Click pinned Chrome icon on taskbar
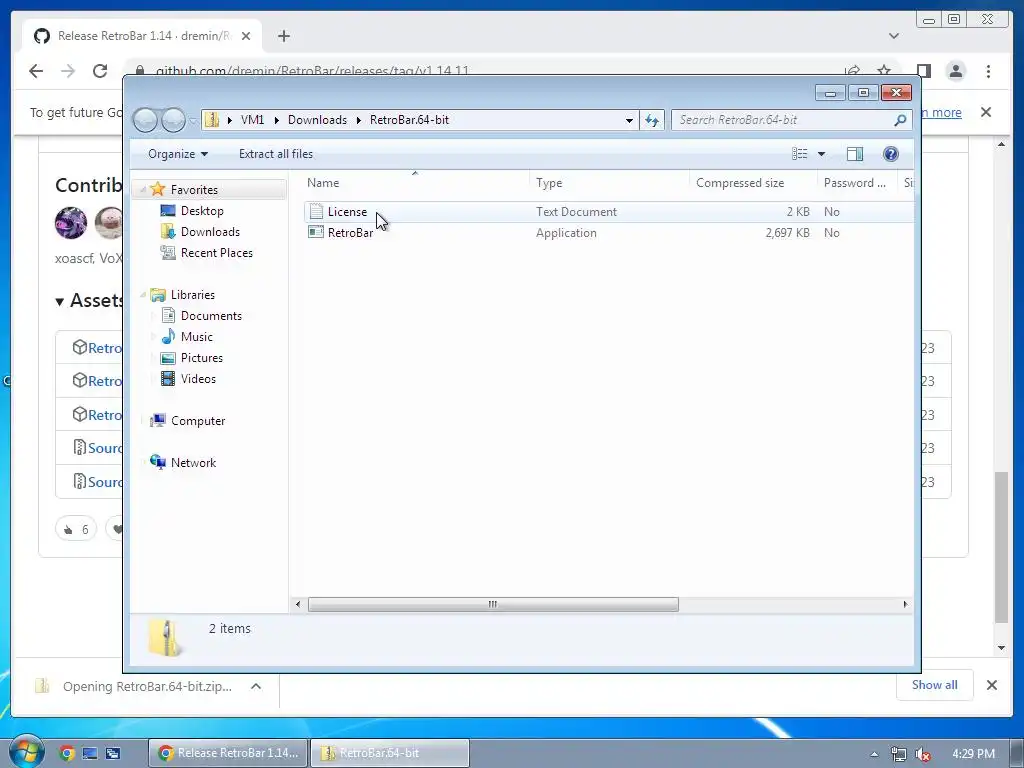The width and height of the screenshot is (1024, 768). tap(67, 753)
